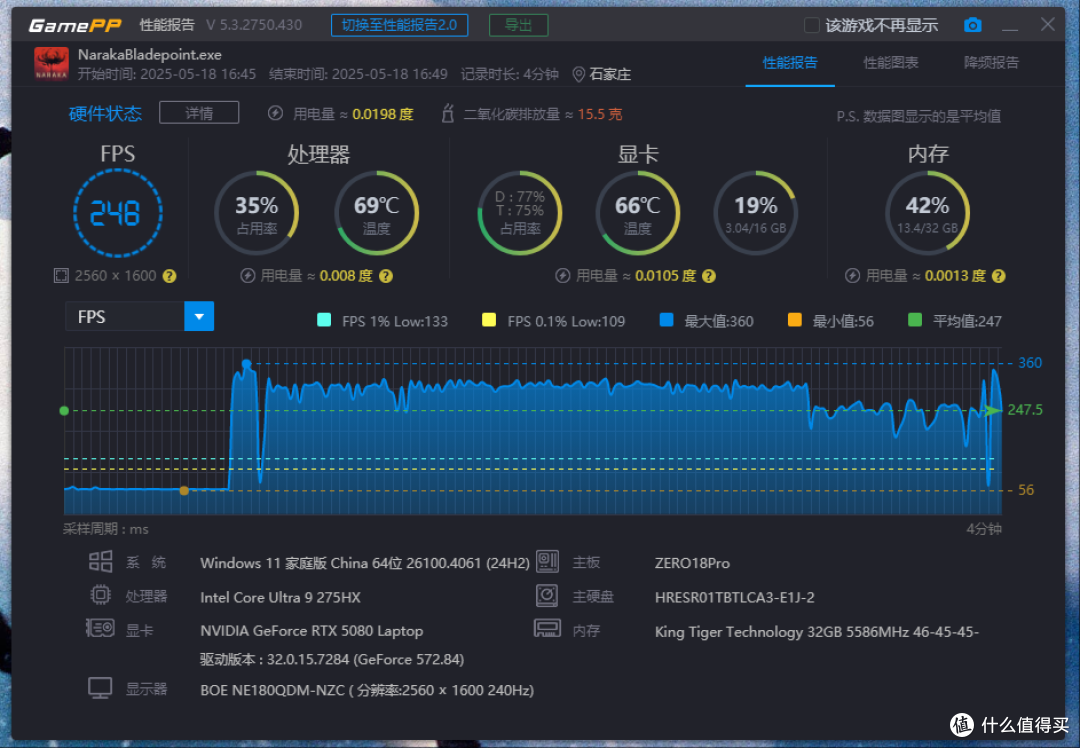Click the CPU temperature 69℃ gauge
The height and width of the screenshot is (748, 1080).
click(x=376, y=214)
